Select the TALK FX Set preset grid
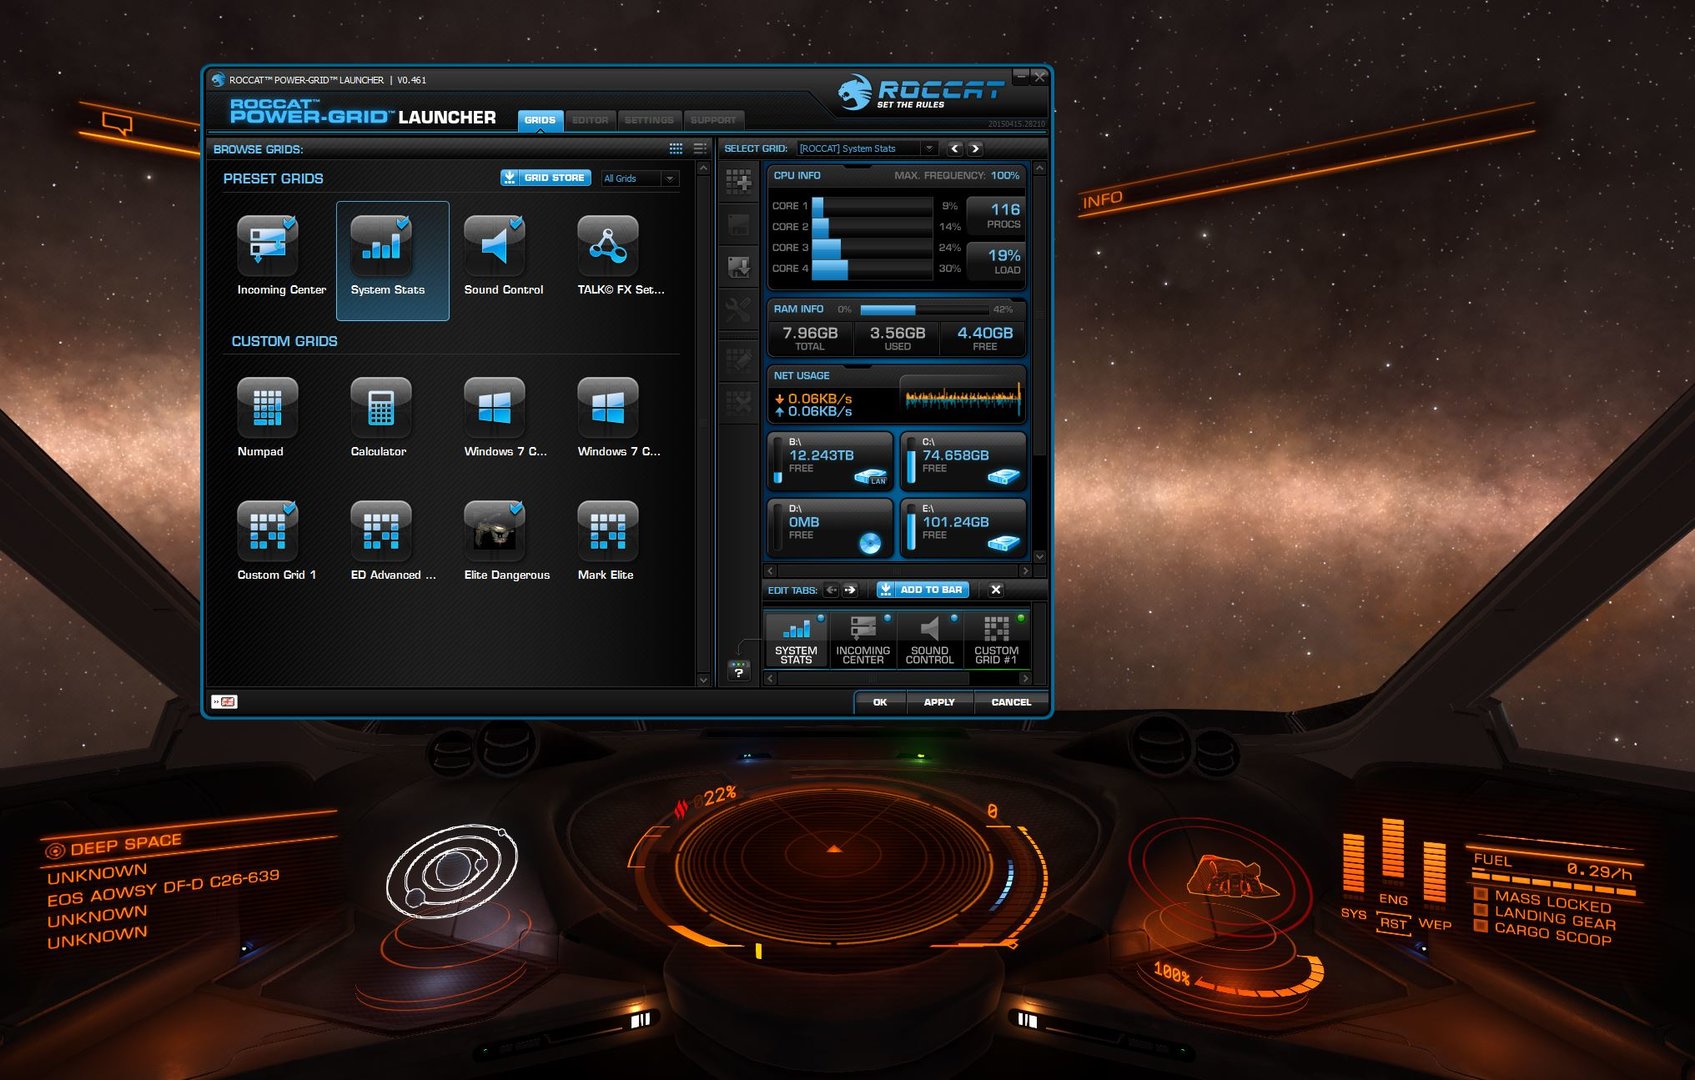 [x=608, y=246]
